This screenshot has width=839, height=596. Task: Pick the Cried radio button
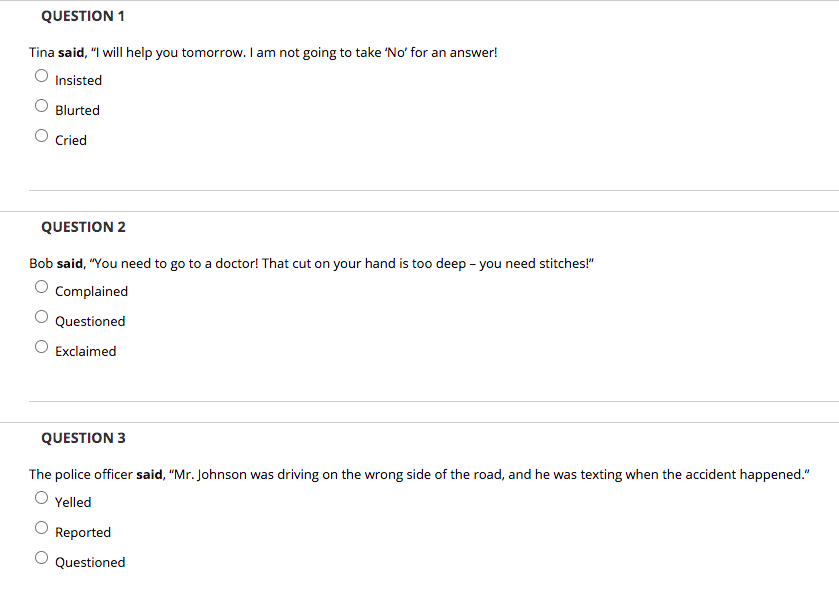click(x=41, y=136)
